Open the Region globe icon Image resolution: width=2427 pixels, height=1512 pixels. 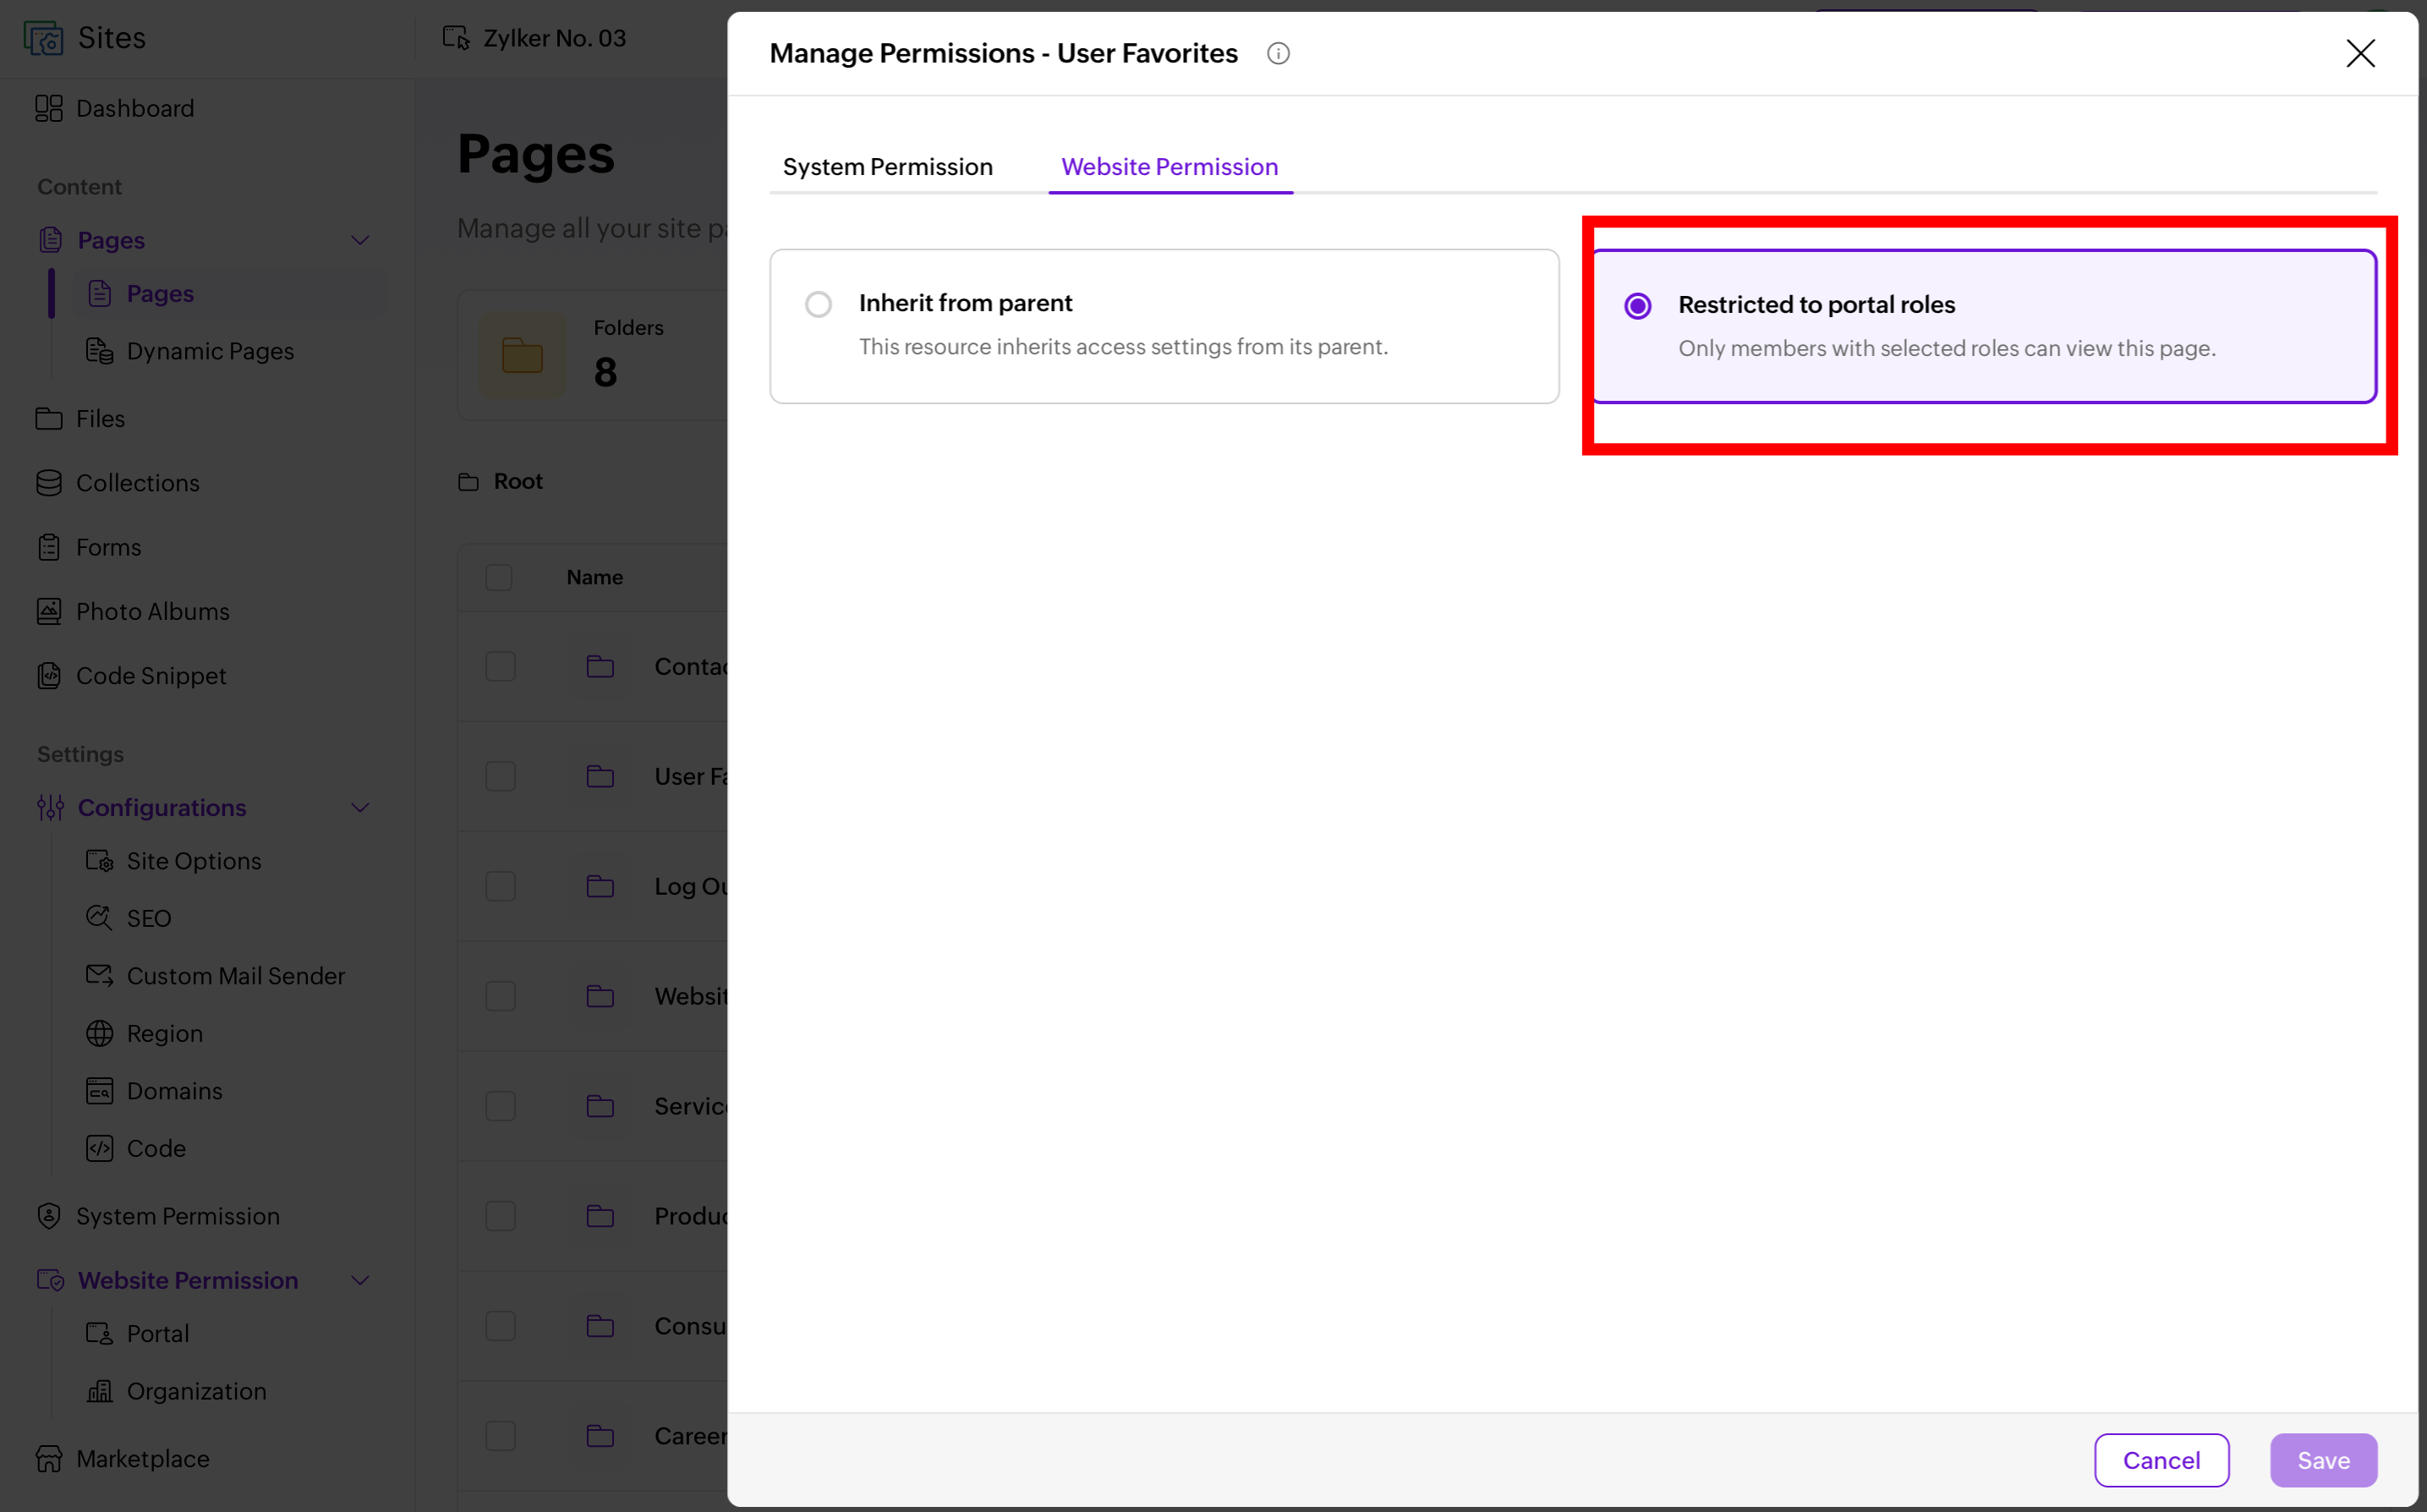click(x=99, y=1033)
